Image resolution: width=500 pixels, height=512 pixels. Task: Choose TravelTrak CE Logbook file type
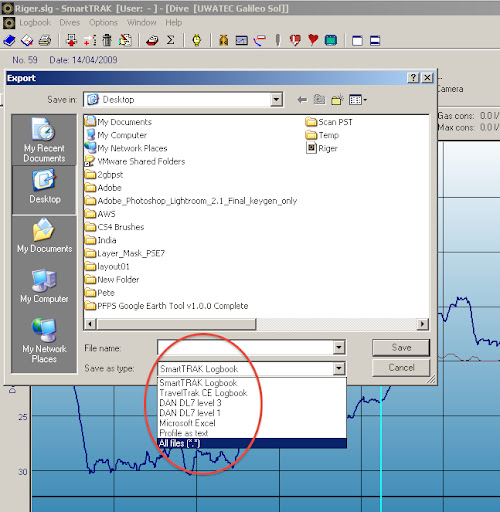(252, 393)
